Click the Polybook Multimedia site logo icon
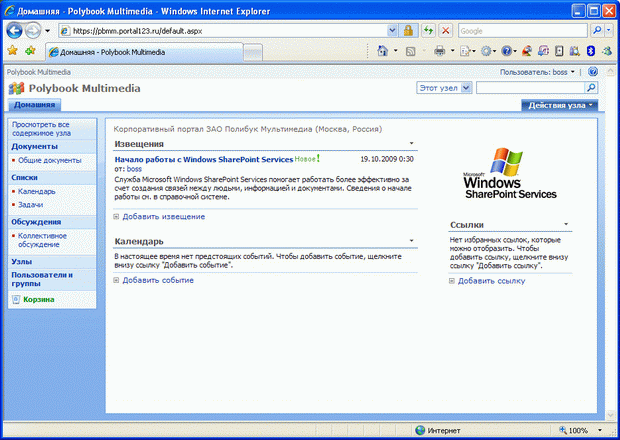Viewport: 620px width, 440px height. pyautogui.click(x=16, y=88)
